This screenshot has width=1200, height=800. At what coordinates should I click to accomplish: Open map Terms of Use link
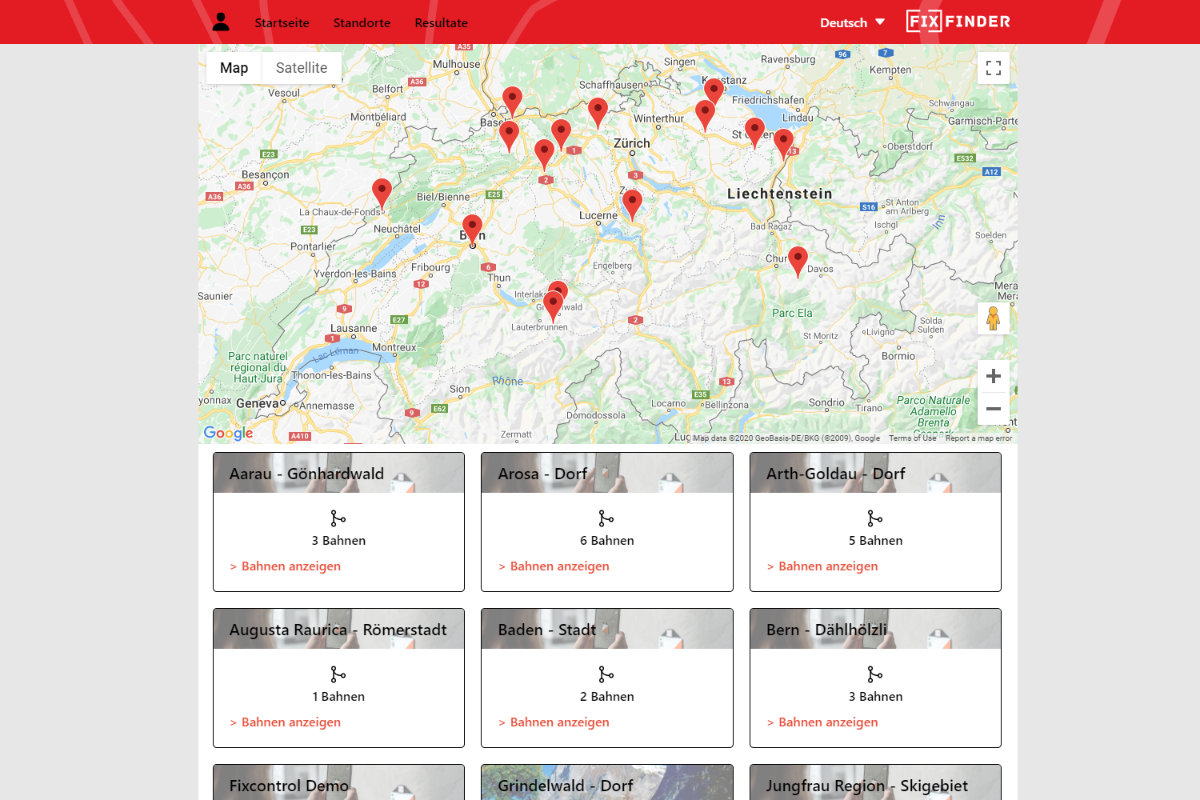pyautogui.click(x=913, y=438)
